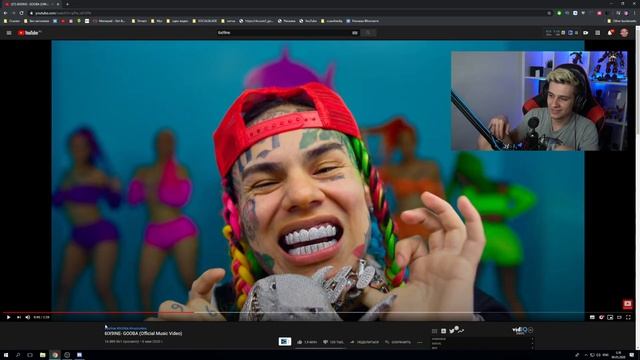
Task: Click the channel watermark in video corner
Action: point(627,304)
